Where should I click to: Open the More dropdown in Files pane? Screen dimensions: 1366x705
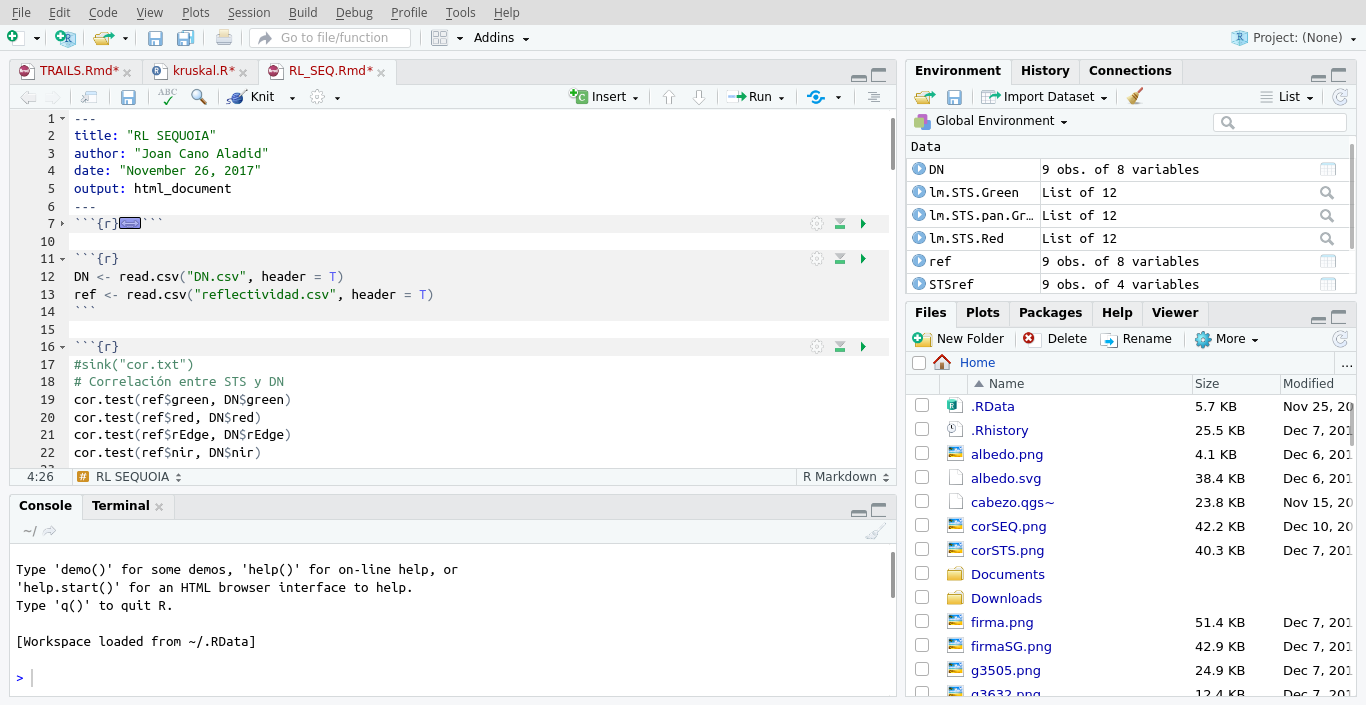(x=1226, y=339)
